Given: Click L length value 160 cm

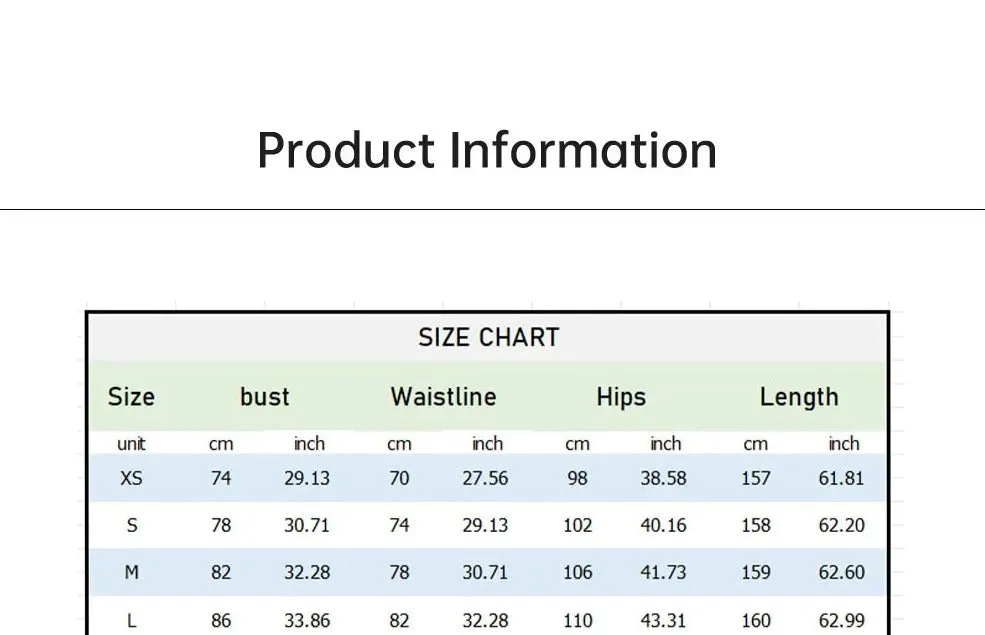Looking at the screenshot, I should [x=756, y=621].
